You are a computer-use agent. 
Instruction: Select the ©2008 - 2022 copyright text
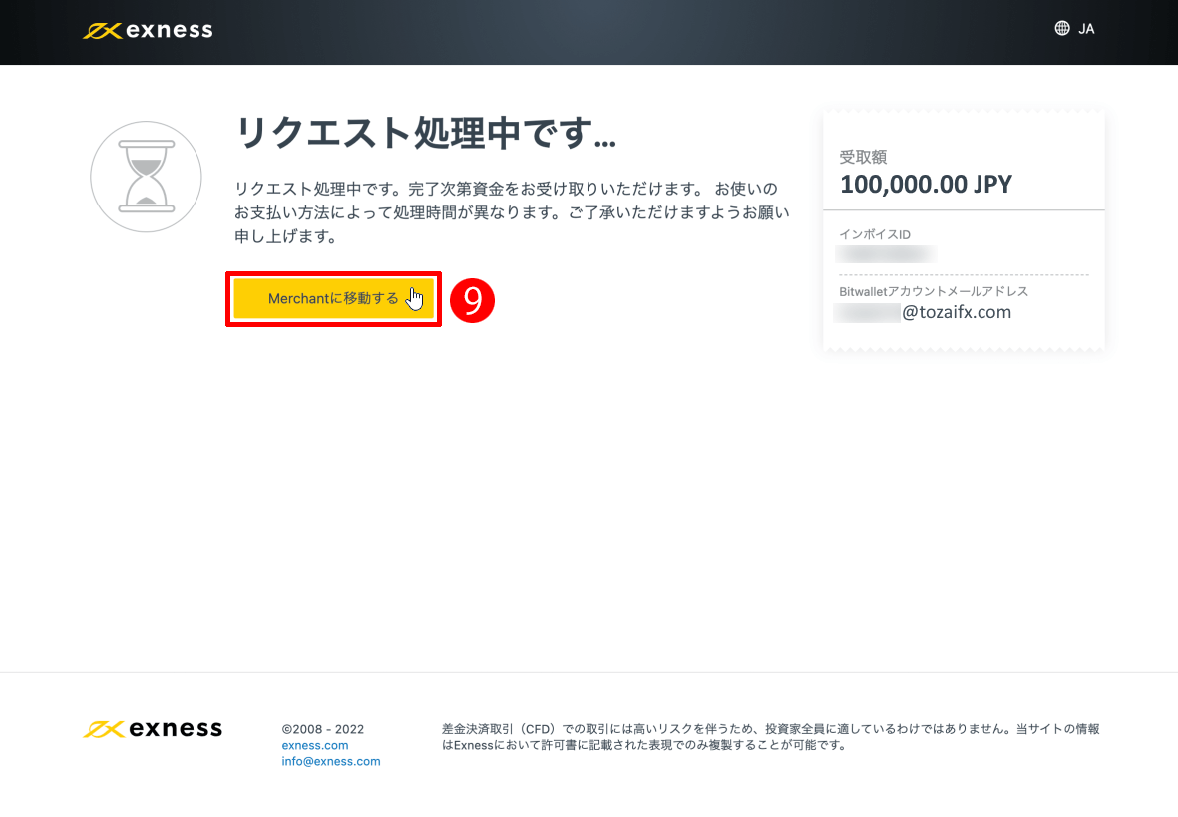click(x=322, y=729)
